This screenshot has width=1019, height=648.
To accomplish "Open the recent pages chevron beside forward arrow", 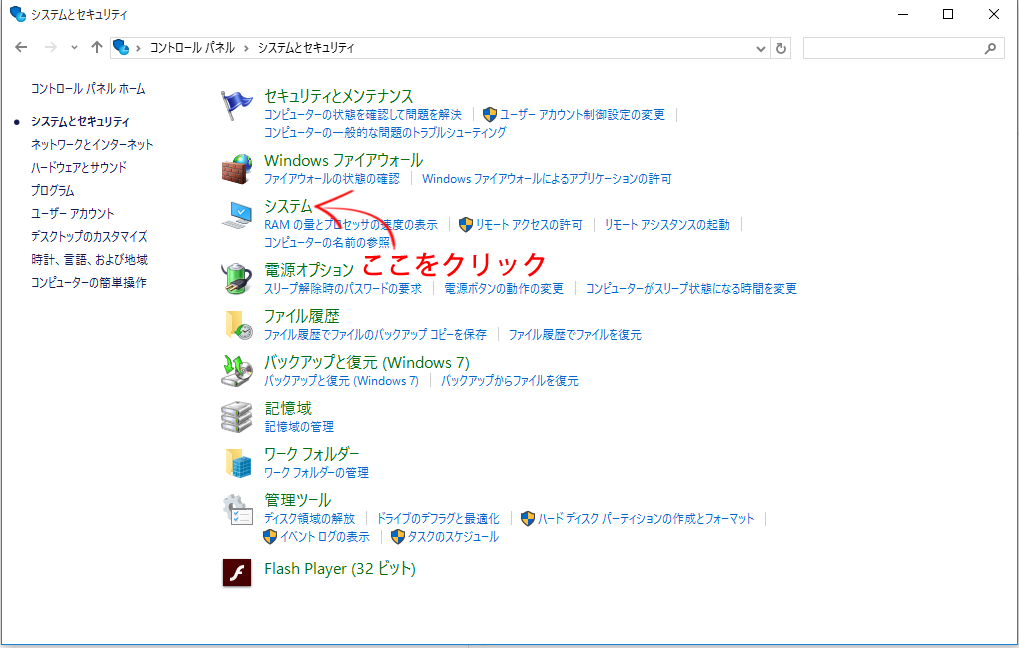I will coord(74,47).
